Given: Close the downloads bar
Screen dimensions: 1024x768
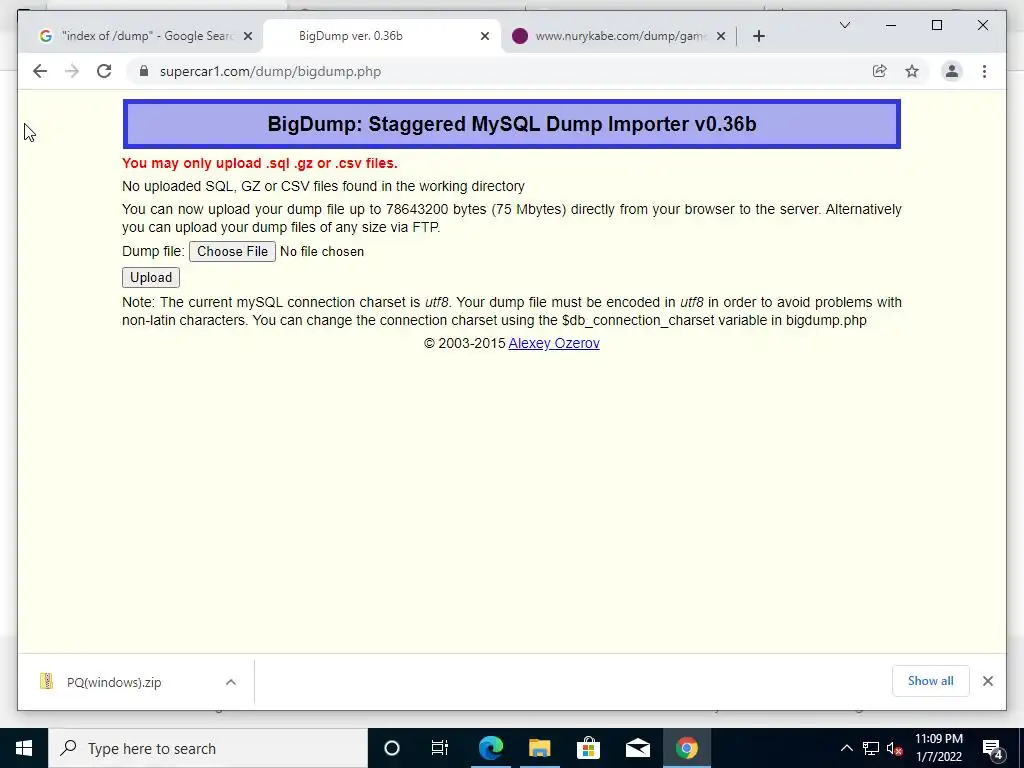Looking at the screenshot, I should (x=987, y=681).
